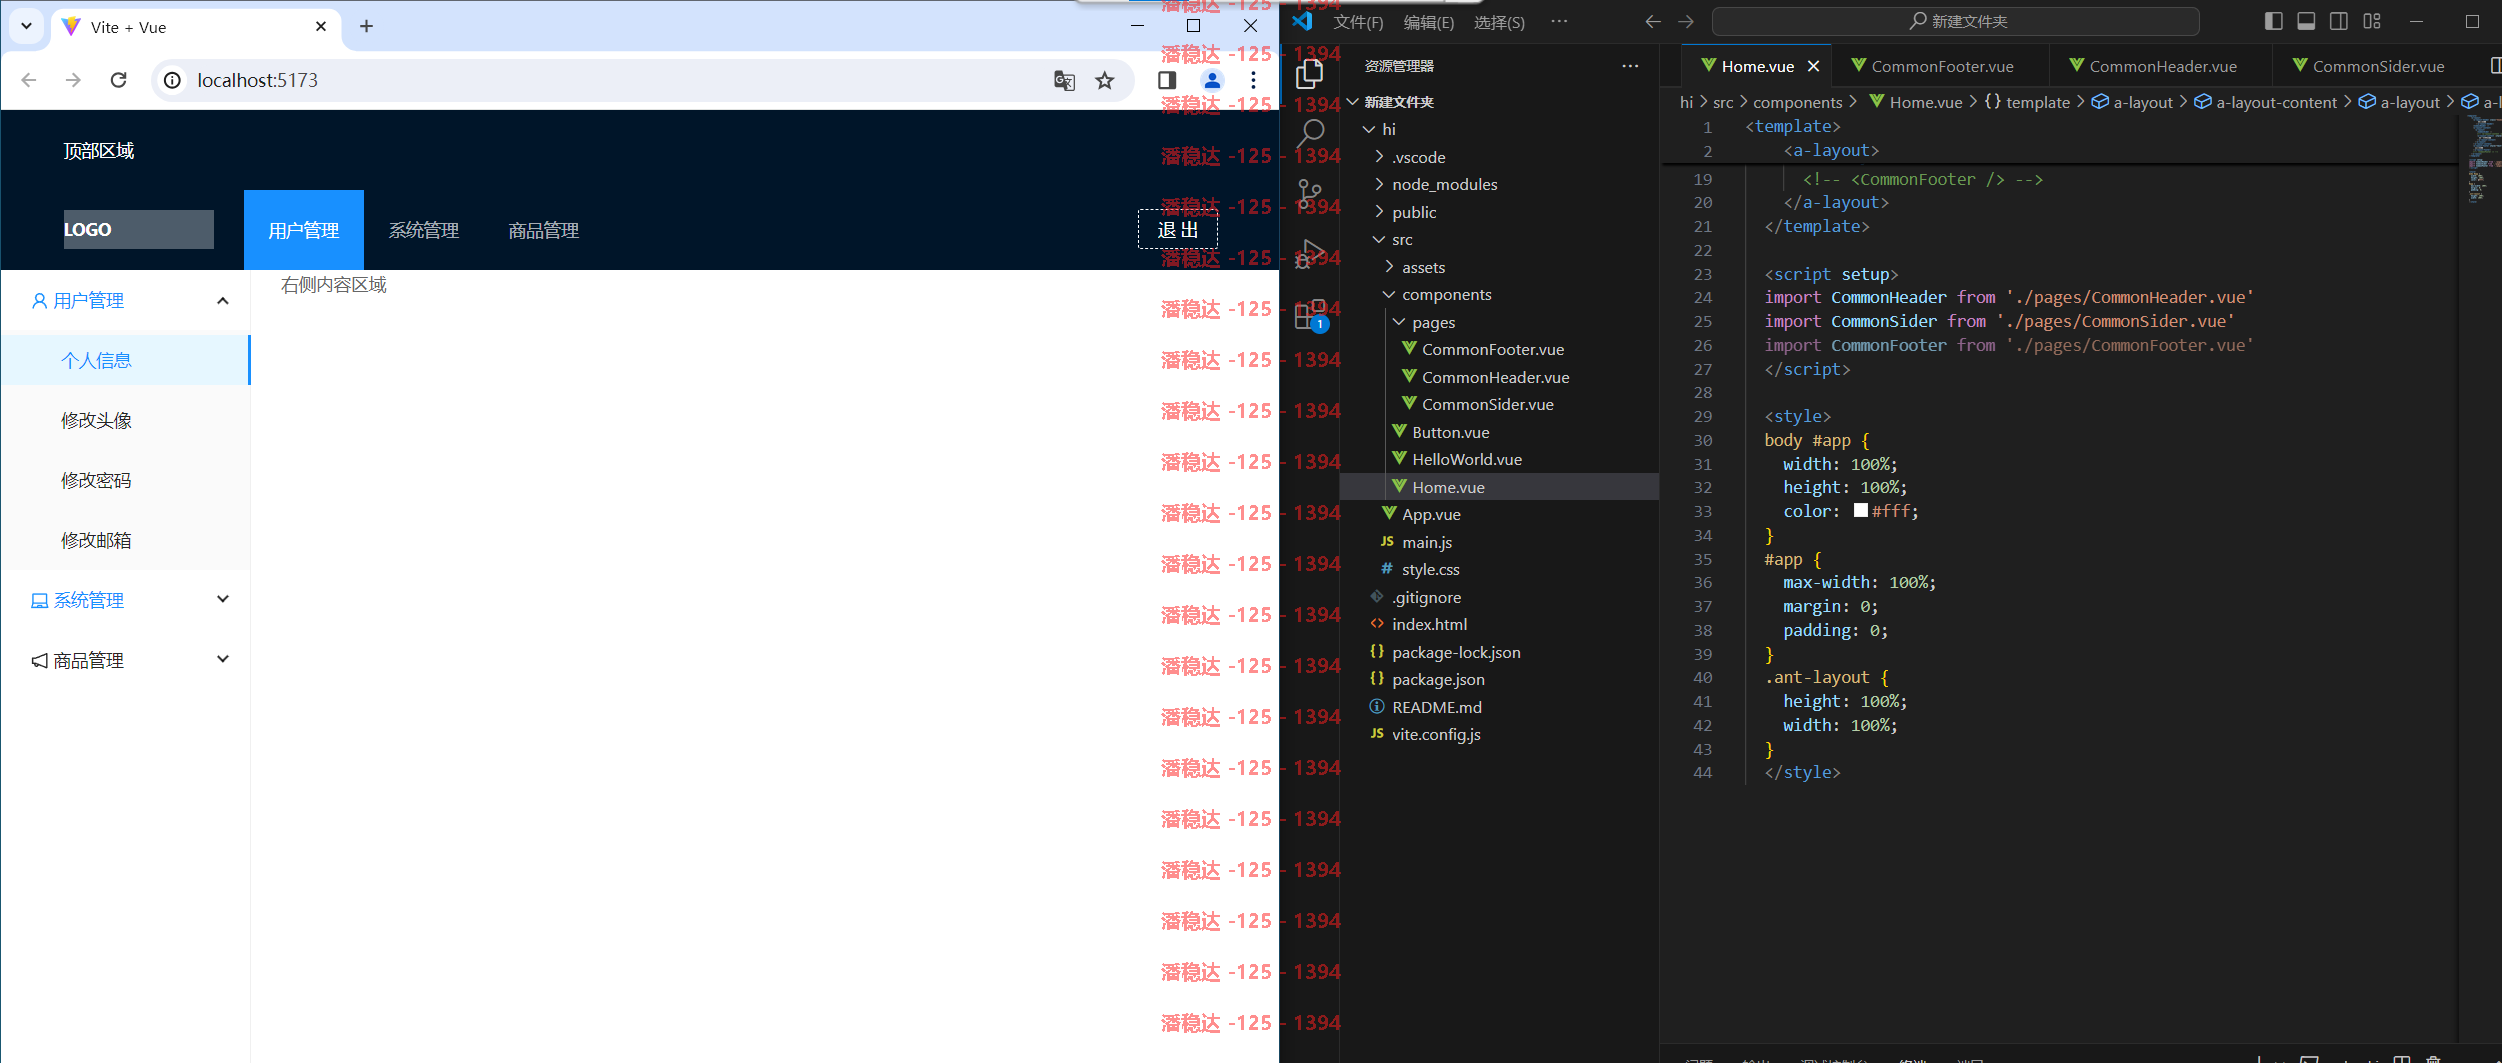This screenshot has width=2502, height=1063.
Task: Open Explorer panel more actions ellipsis
Action: point(1630,66)
